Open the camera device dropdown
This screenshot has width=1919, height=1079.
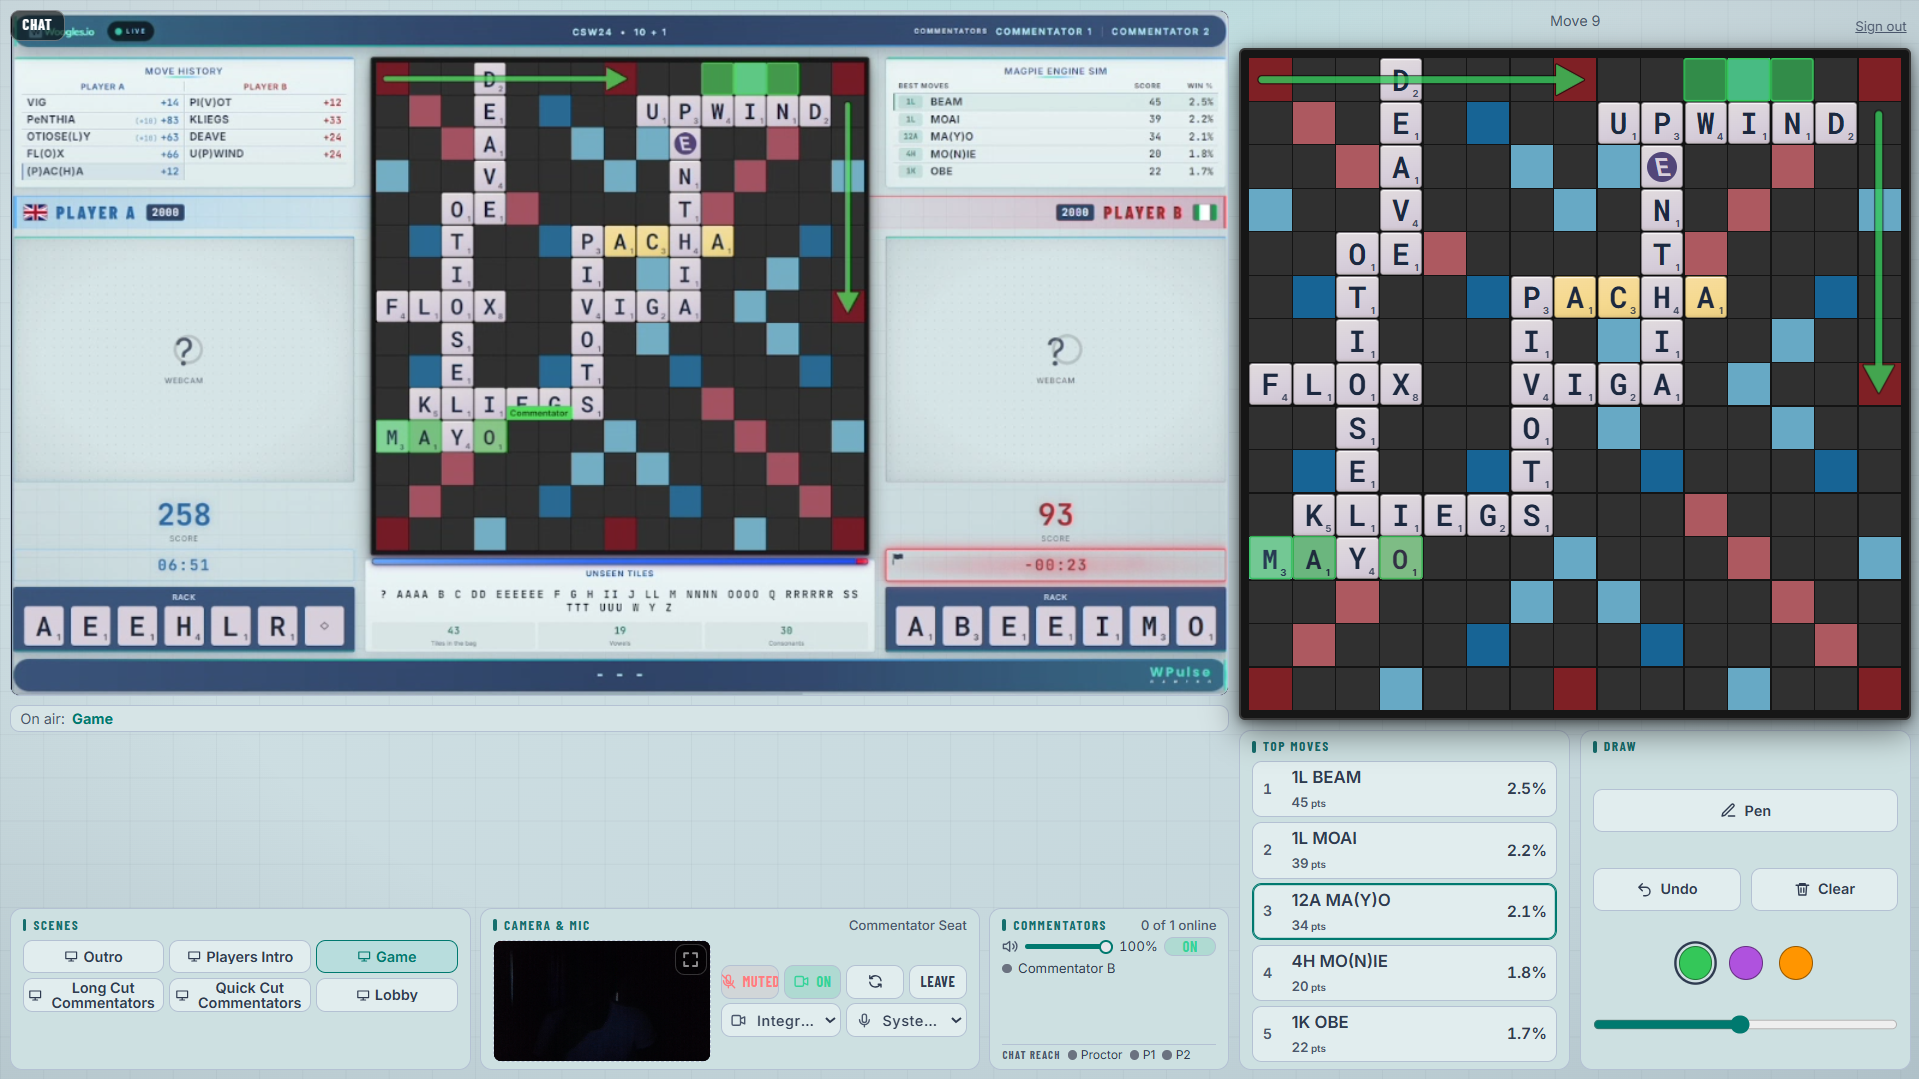[x=781, y=1021]
